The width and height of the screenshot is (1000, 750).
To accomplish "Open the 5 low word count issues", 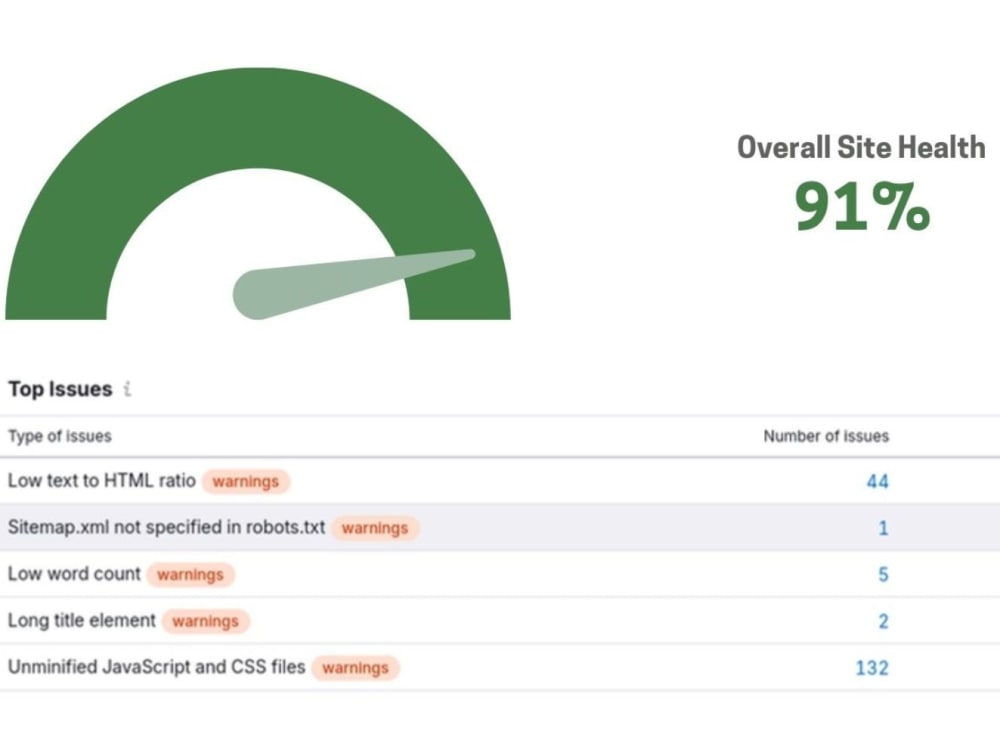I will (883, 575).
